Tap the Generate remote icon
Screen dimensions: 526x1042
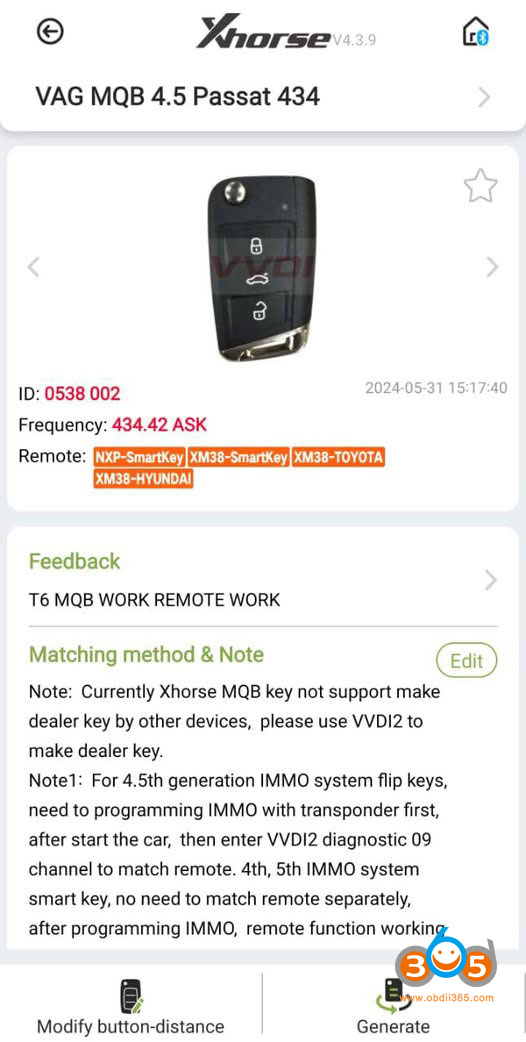coord(393,996)
